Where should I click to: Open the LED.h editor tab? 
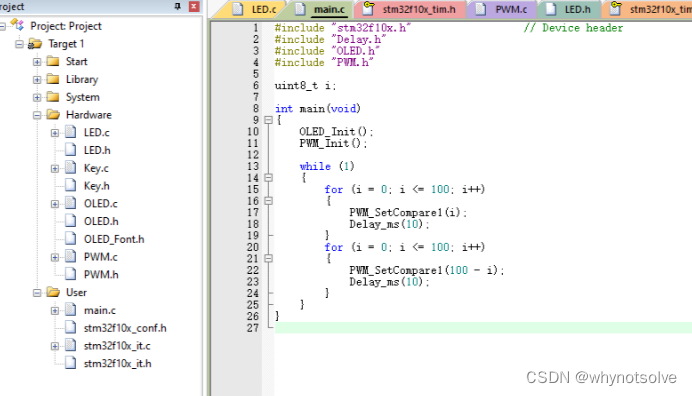[569, 9]
